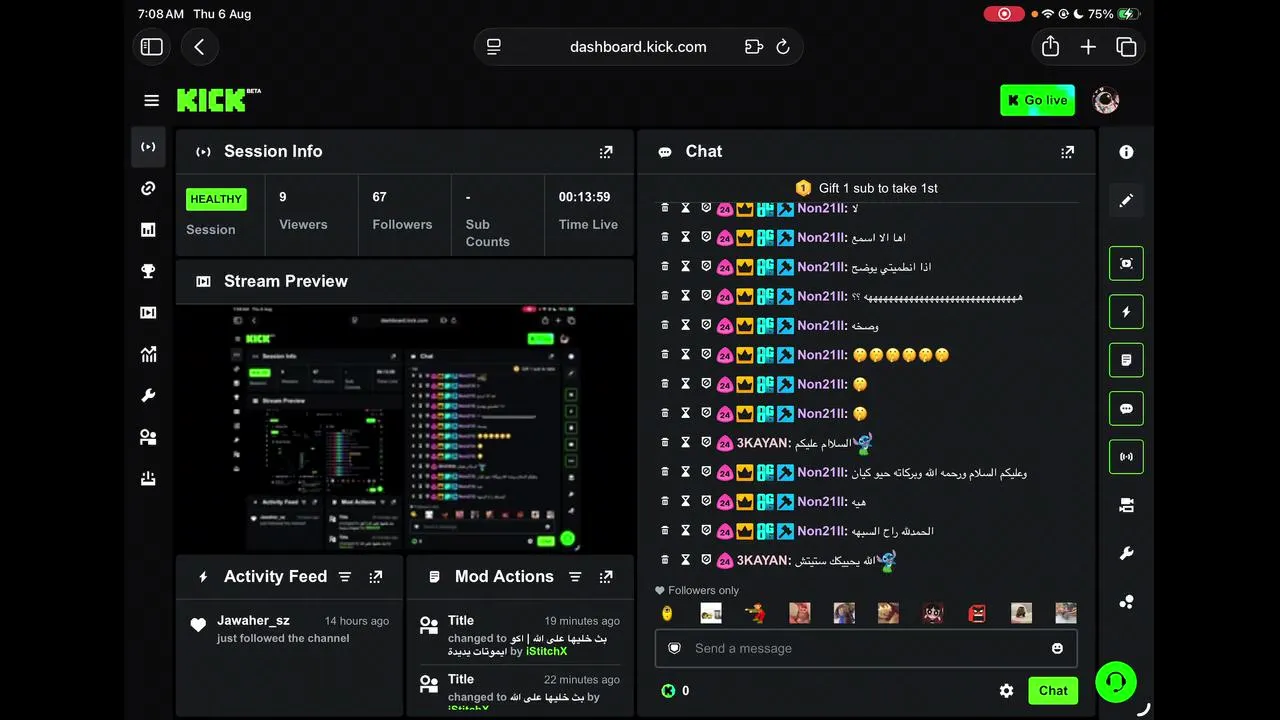The image size is (1280, 720).
Task: Open the trophy icon in the left sidebar
Action: 148,271
